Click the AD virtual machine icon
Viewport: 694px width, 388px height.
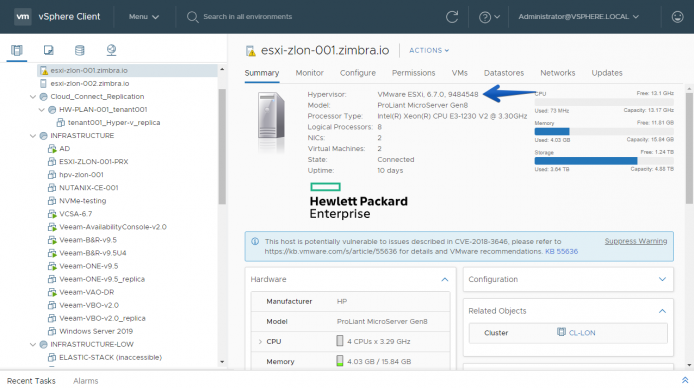pyautogui.click(x=52, y=149)
